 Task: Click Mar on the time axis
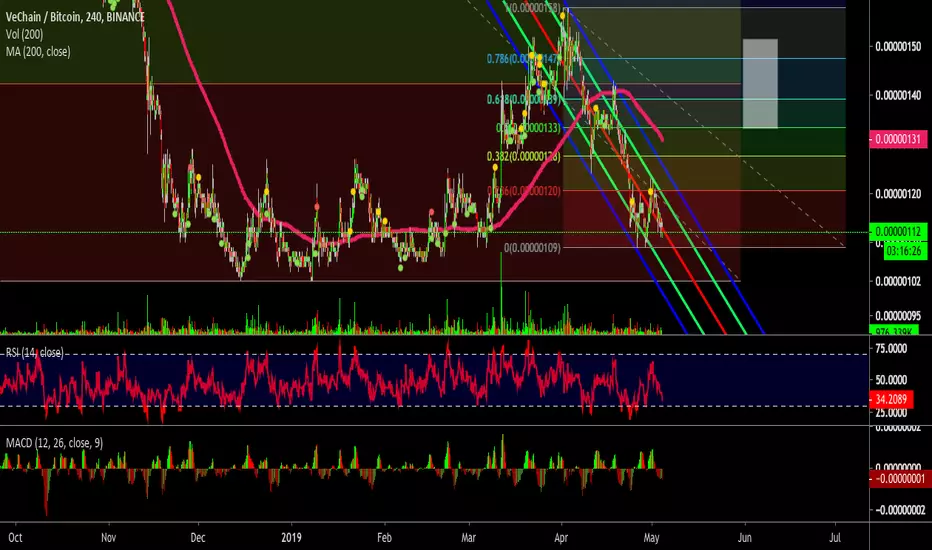point(468,538)
